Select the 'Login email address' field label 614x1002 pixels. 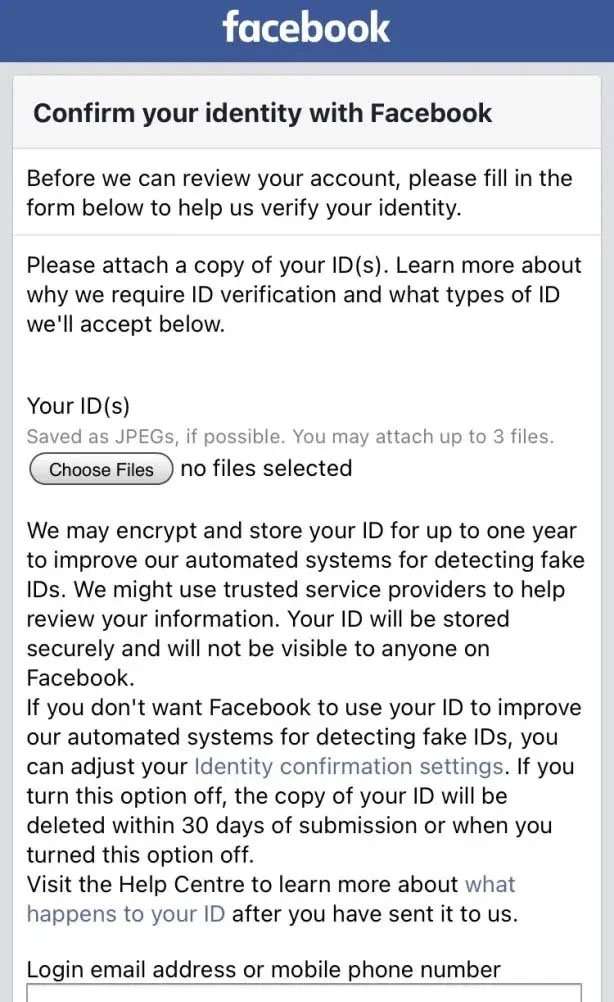[262, 968]
